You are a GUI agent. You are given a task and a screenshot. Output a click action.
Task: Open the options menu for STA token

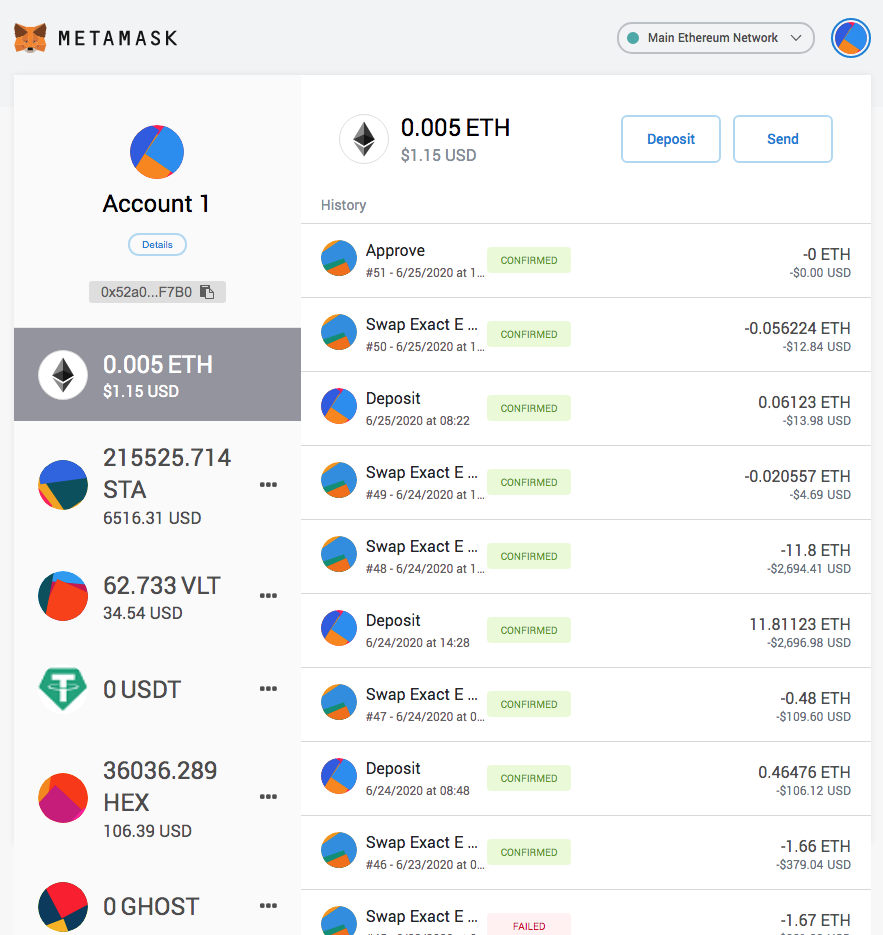tap(268, 485)
